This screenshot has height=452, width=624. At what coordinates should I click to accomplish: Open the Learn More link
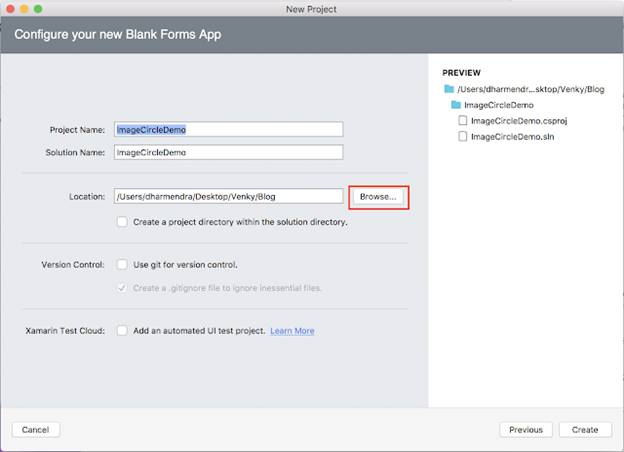pyautogui.click(x=292, y=331)
